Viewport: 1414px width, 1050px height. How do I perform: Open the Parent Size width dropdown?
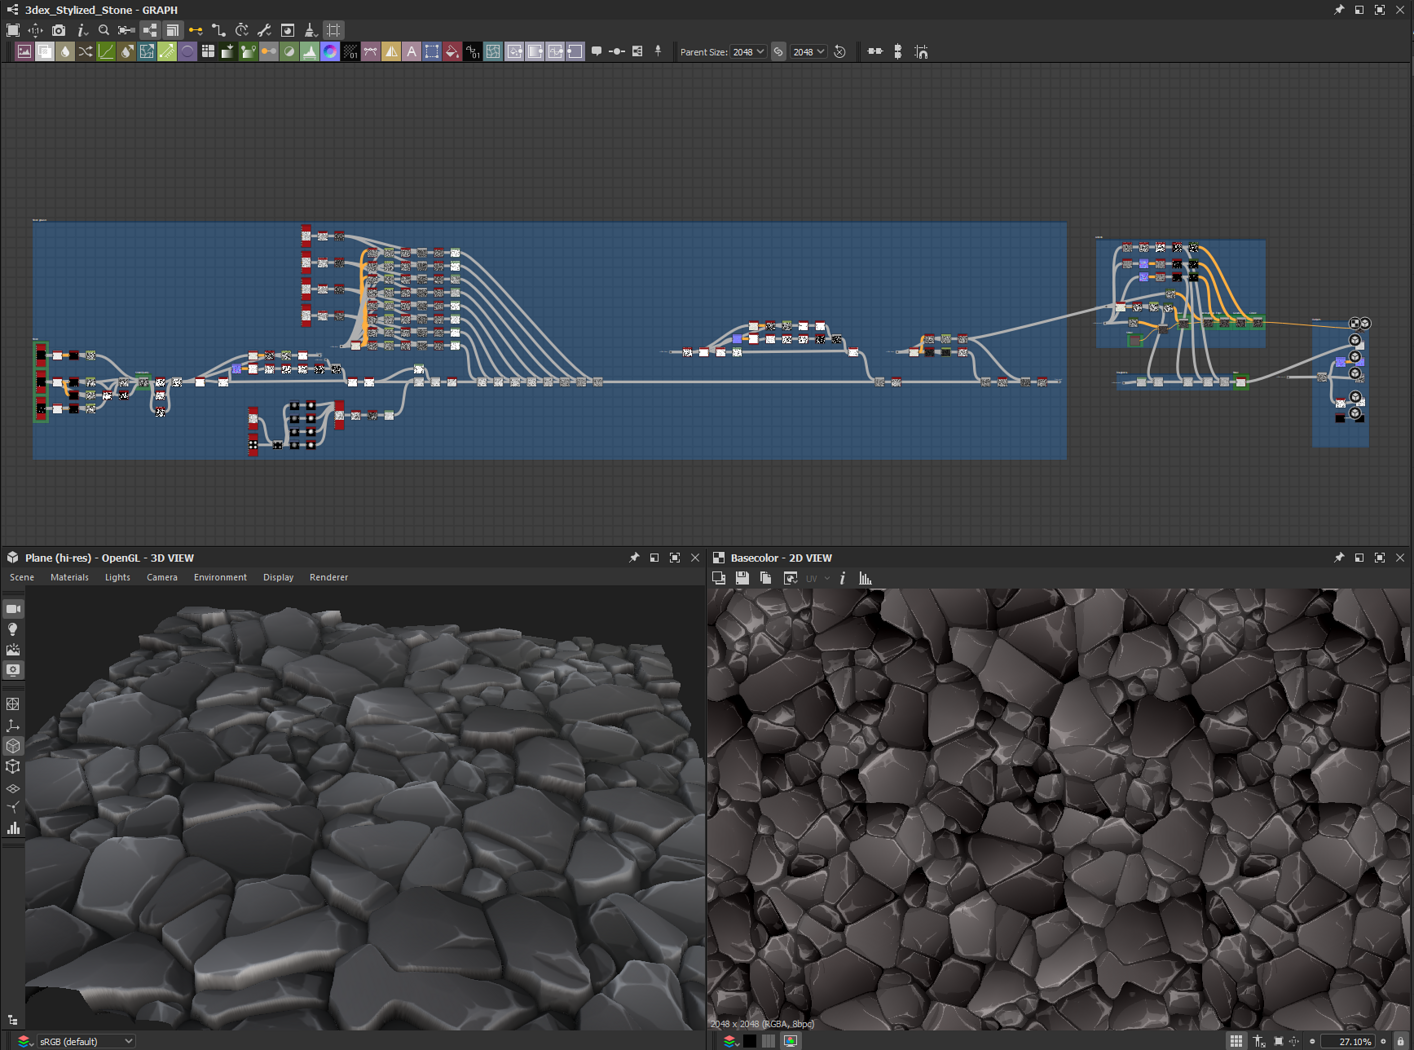click(748, 52)
